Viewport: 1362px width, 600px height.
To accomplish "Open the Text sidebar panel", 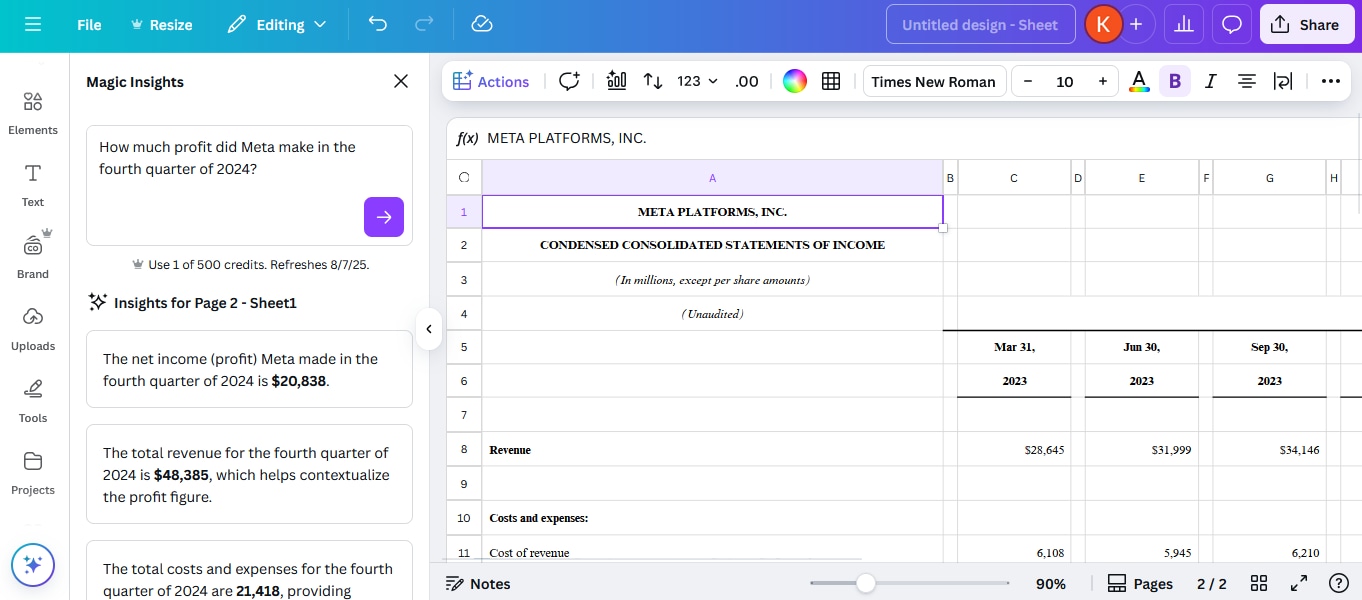I will coord(33,185).
